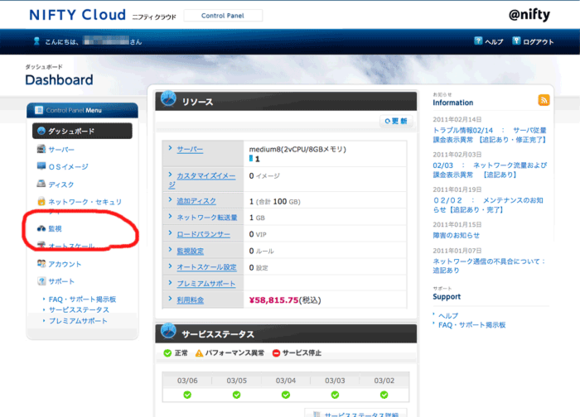
Task: Click the network security lock icon
Action: (41, 201)
